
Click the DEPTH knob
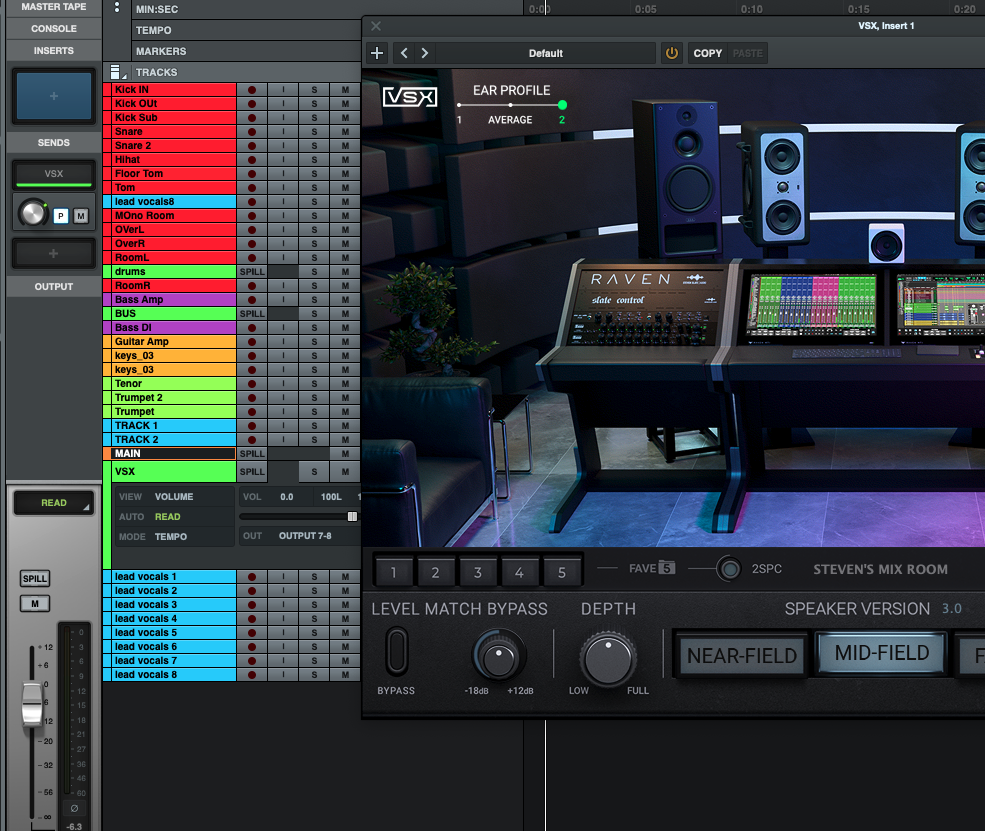[x=607, y=660]
